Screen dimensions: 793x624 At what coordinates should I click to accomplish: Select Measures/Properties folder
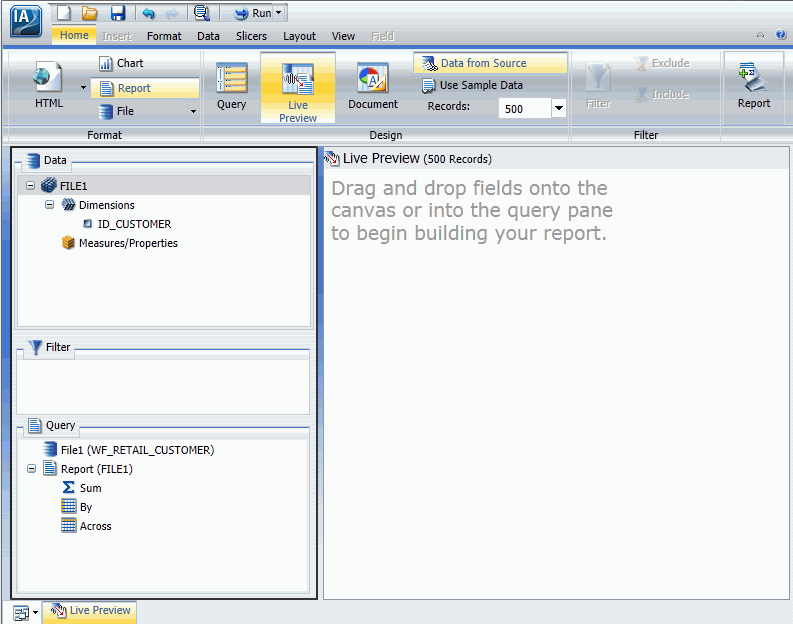128,243
